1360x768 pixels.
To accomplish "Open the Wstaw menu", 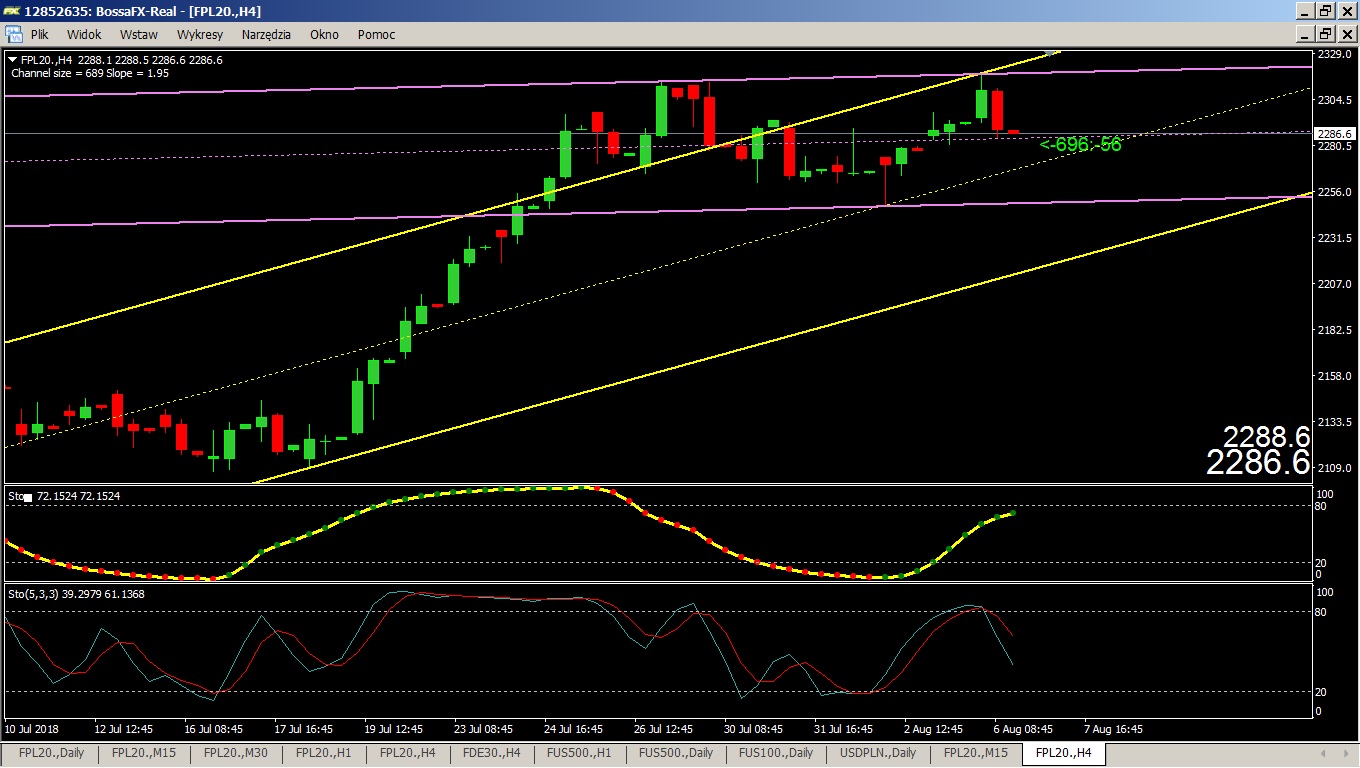I will 139,34.
